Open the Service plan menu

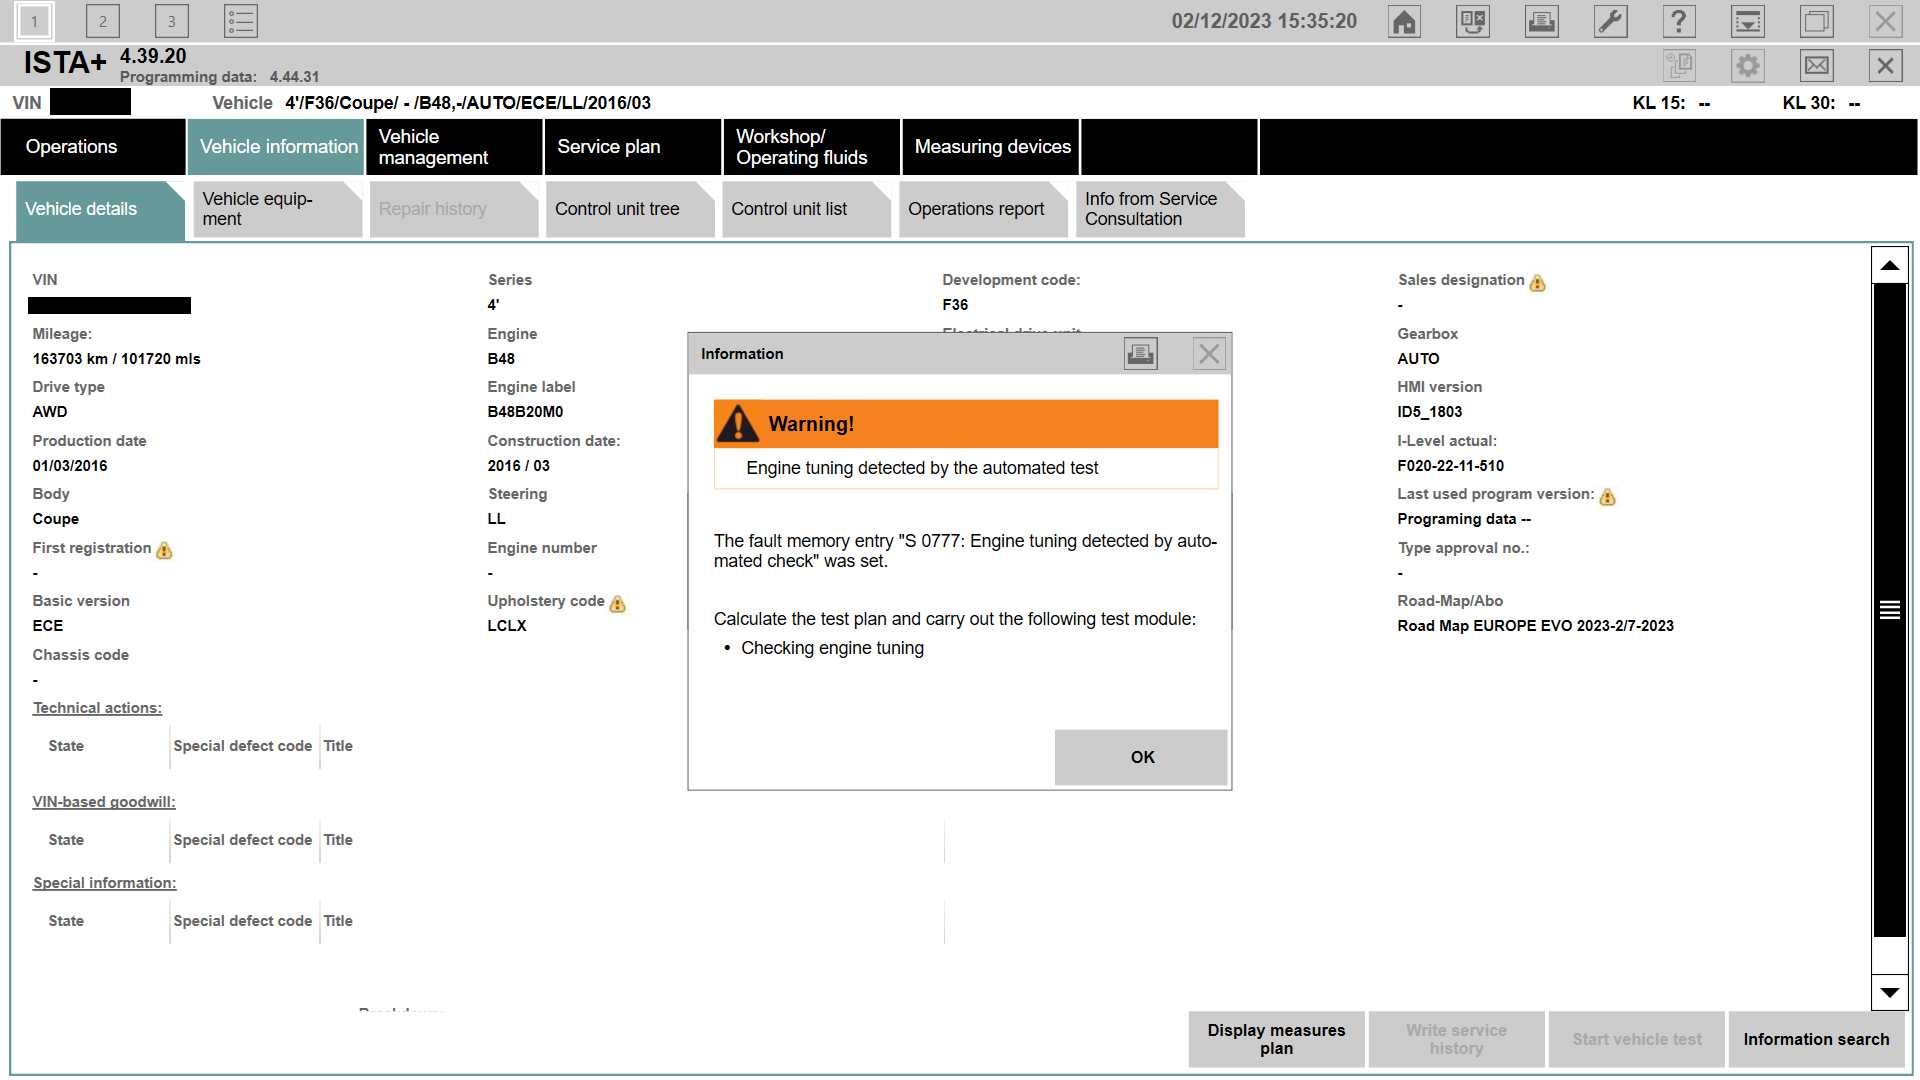tap(633, 147)
